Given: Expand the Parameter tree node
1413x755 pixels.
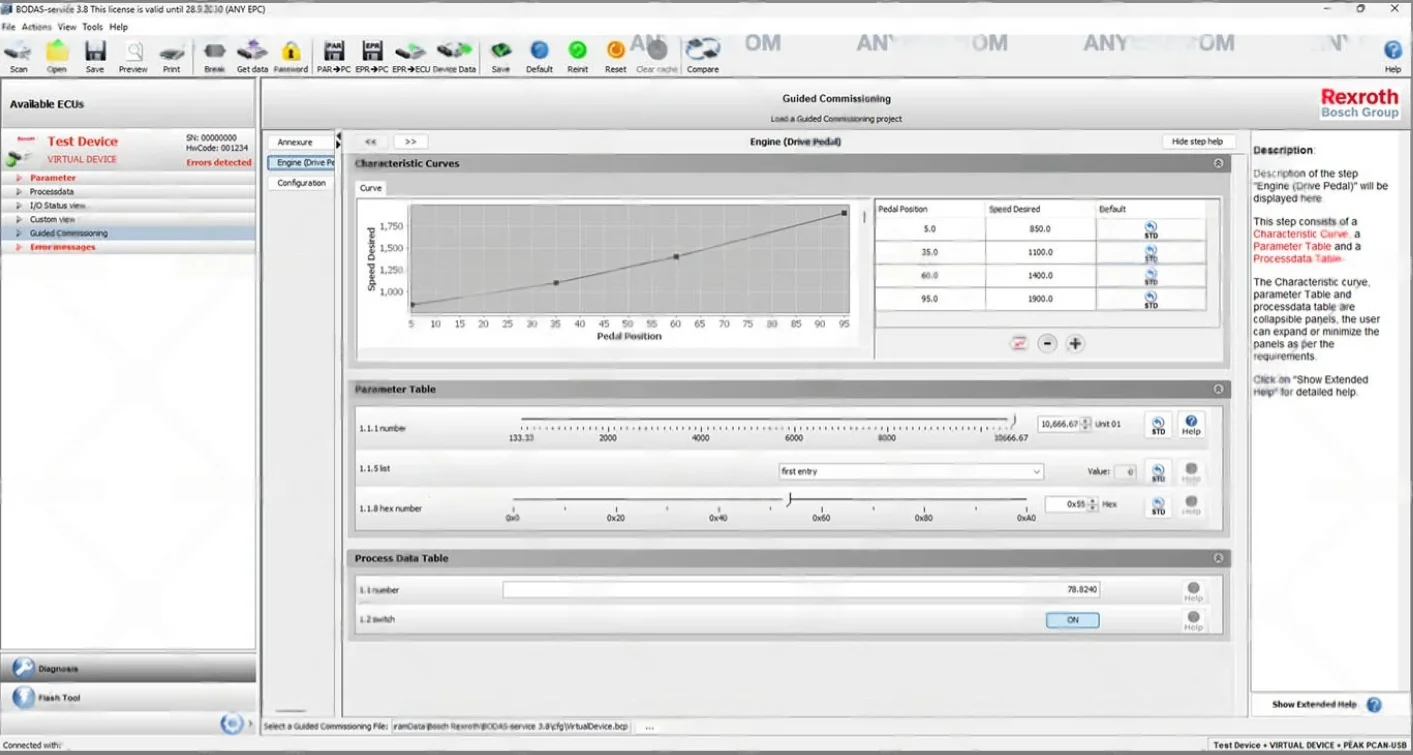Looking at the screenshot, I should 18,178.
